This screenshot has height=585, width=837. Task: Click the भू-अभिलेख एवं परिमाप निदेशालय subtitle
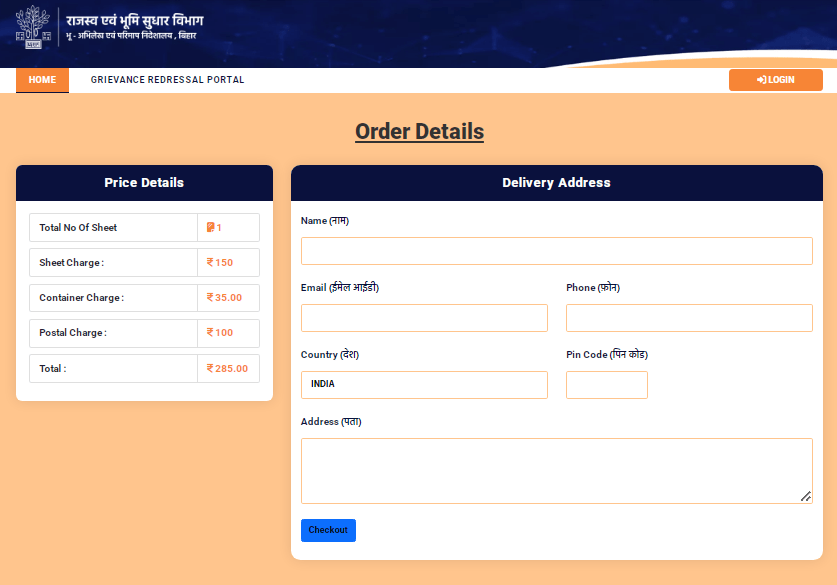131,36
